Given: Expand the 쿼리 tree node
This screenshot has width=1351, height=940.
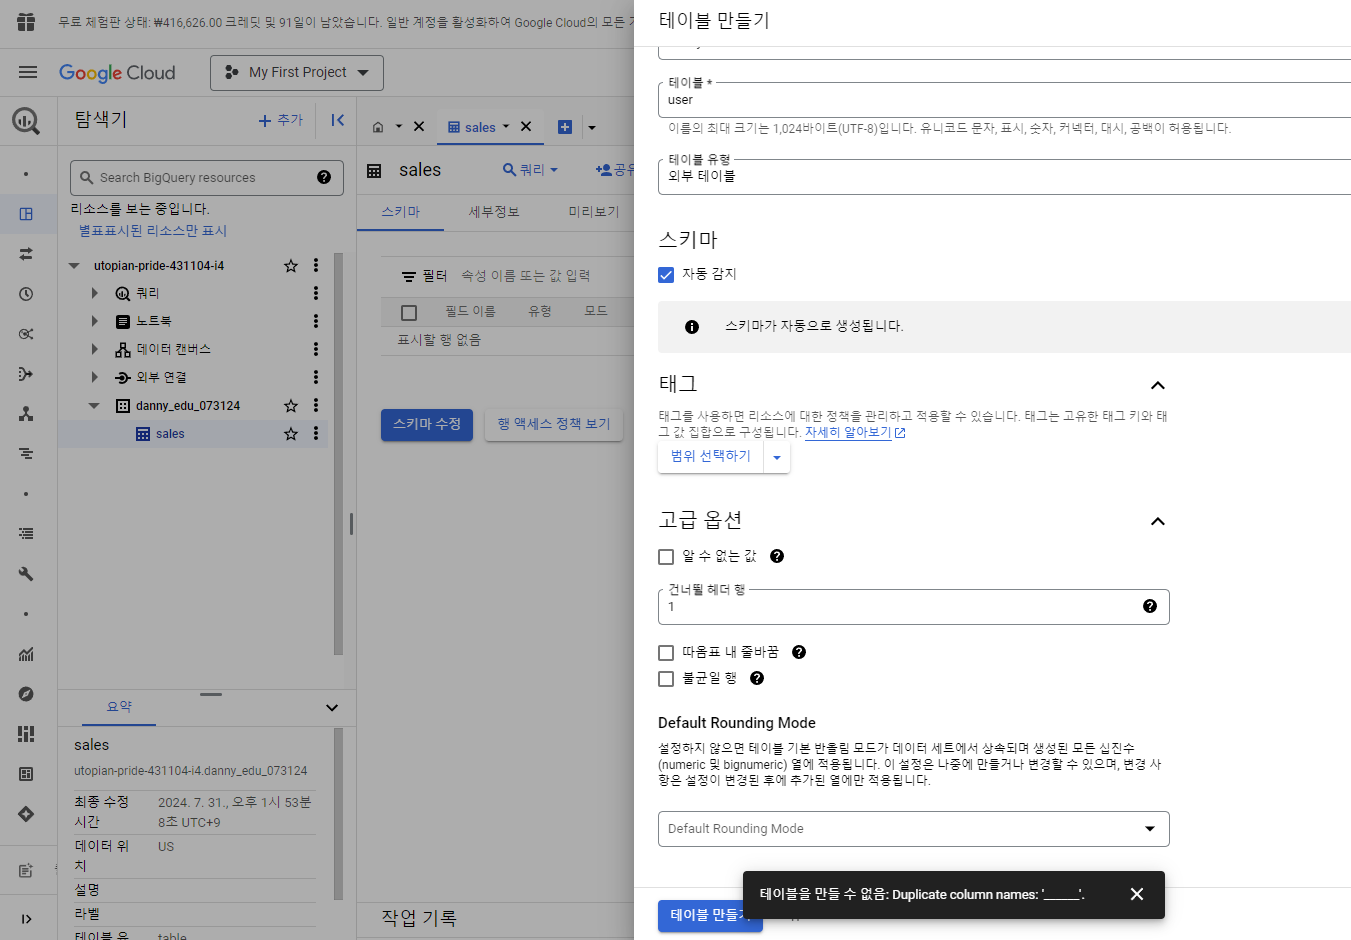Looking at the screenshot, I should point(95,293).
